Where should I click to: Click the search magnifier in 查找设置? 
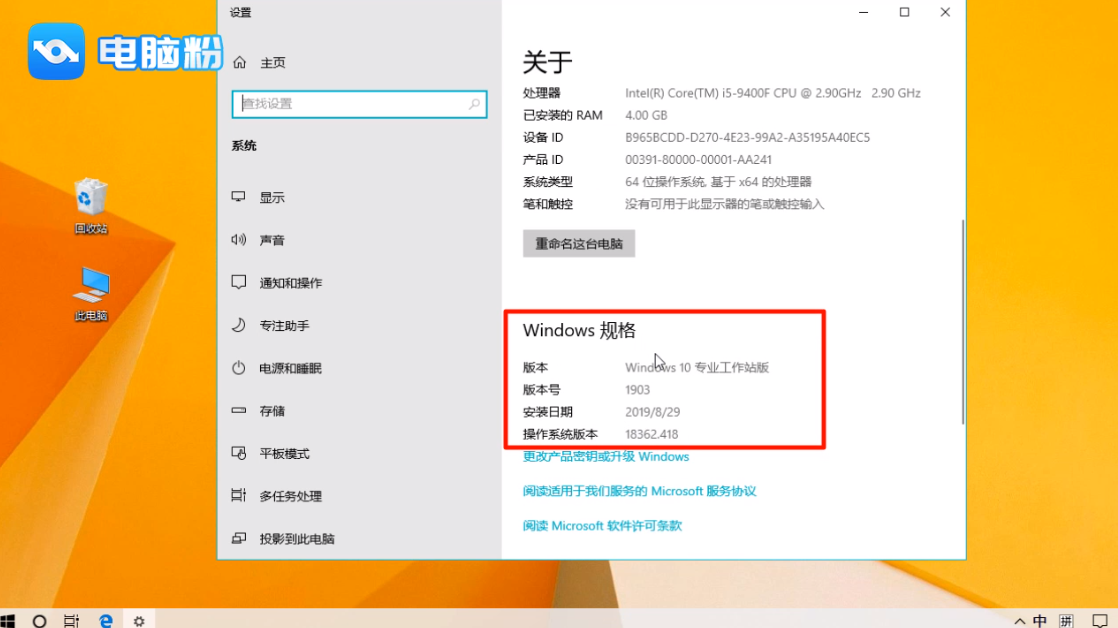point(474,104)
